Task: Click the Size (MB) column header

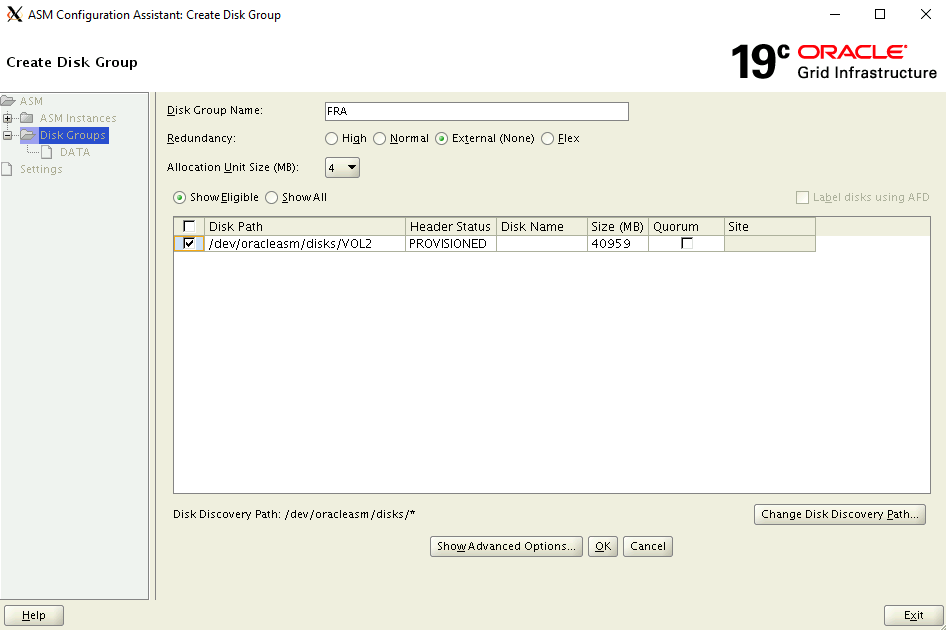Action: 618,226
